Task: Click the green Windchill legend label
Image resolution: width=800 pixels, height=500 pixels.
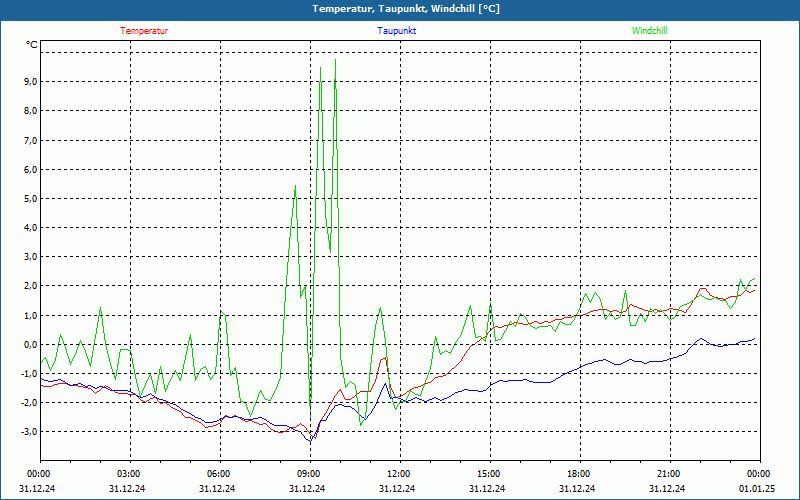Action: pyautogui.click(x=649, y=31)
